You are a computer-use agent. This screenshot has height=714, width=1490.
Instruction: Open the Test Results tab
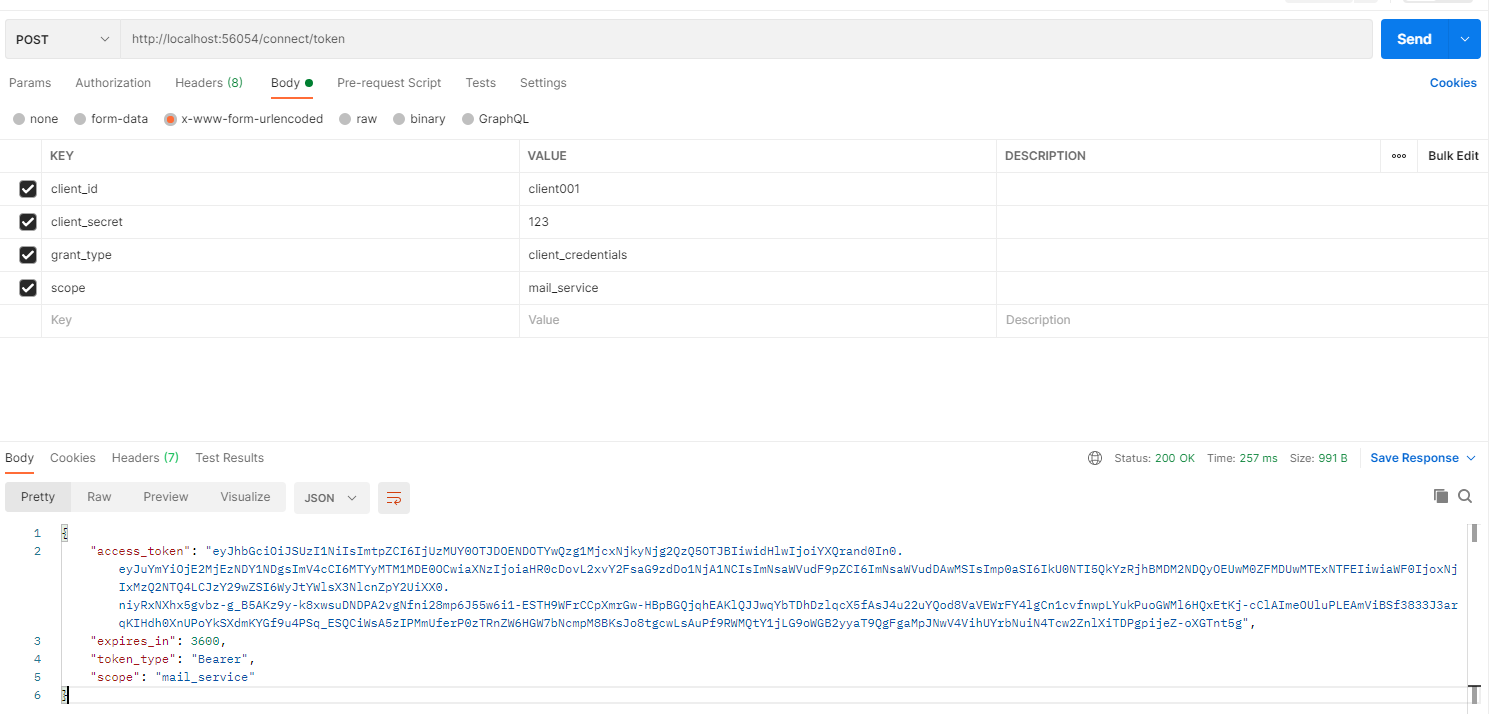point(230,458)
